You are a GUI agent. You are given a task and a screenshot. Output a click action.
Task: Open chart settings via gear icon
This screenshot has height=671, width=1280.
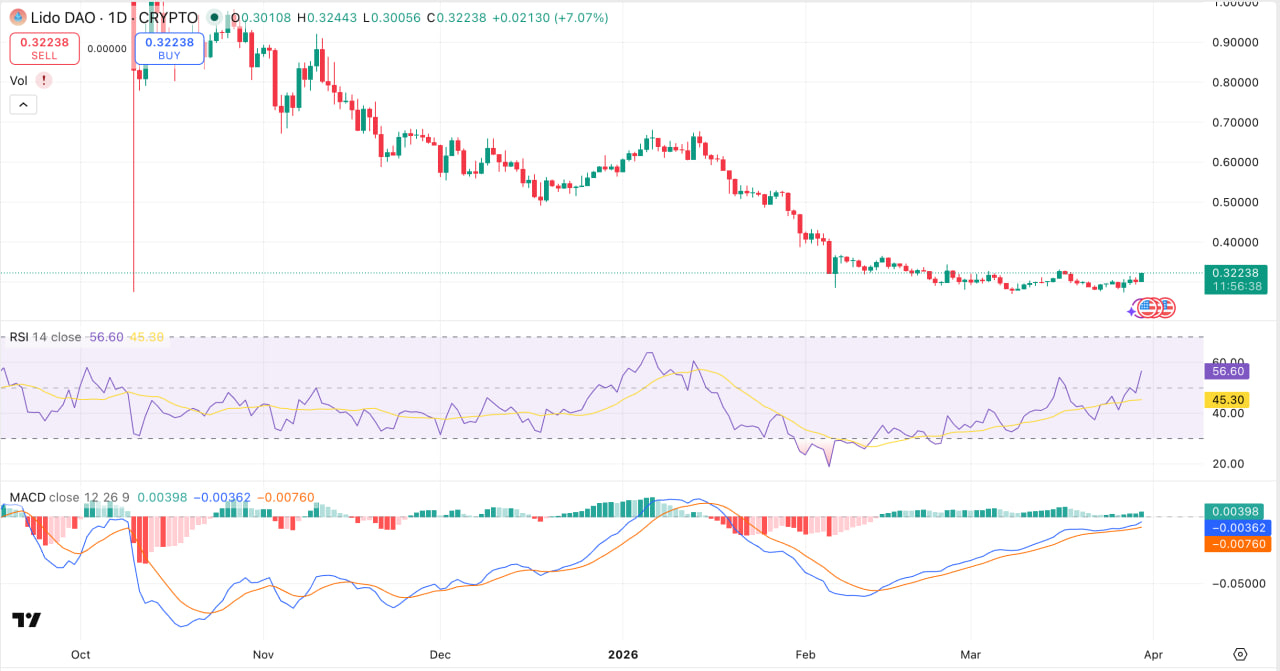1240,654
